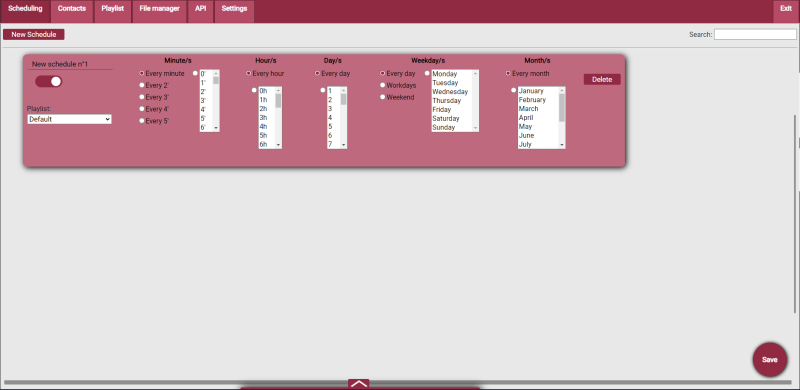The image size is (800, 390).
Task: Open the Settings tab
Action: point(234,11)
